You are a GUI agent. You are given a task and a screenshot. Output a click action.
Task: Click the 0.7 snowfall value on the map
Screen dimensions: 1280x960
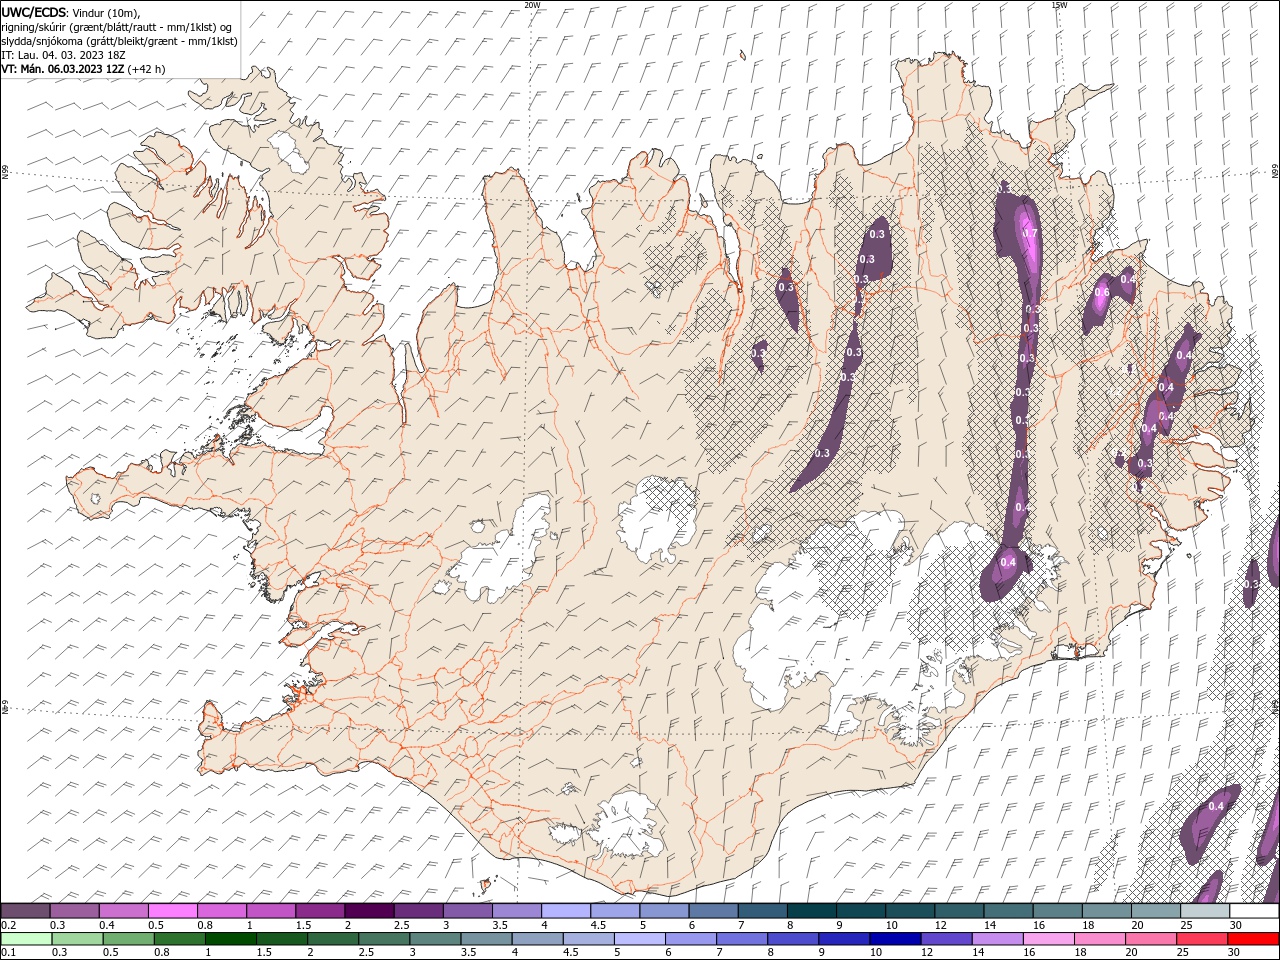click(1031, 233)
